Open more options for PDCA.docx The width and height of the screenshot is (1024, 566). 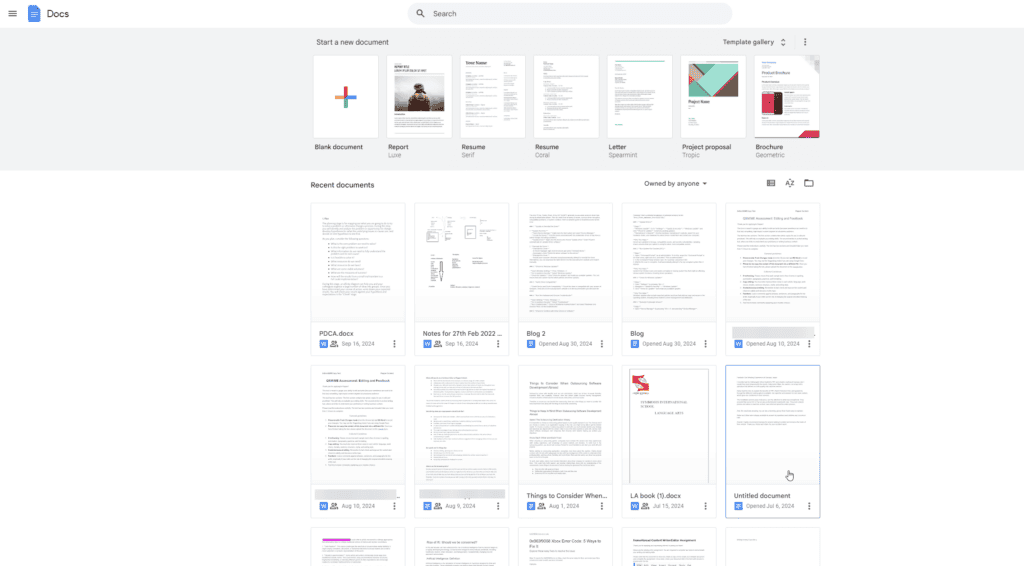click(x=394, y=344)
